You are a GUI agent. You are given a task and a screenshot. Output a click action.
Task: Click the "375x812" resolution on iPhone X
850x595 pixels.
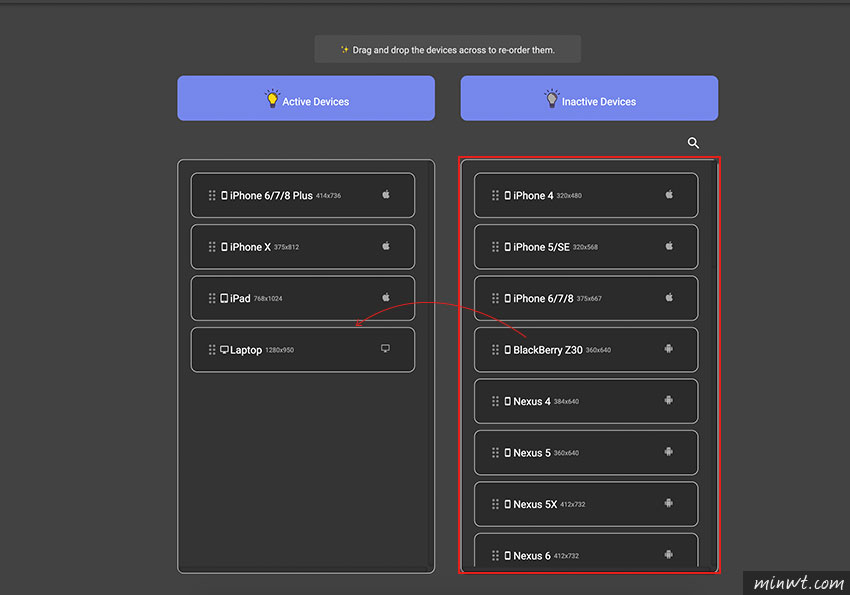[x=286, y=248]
